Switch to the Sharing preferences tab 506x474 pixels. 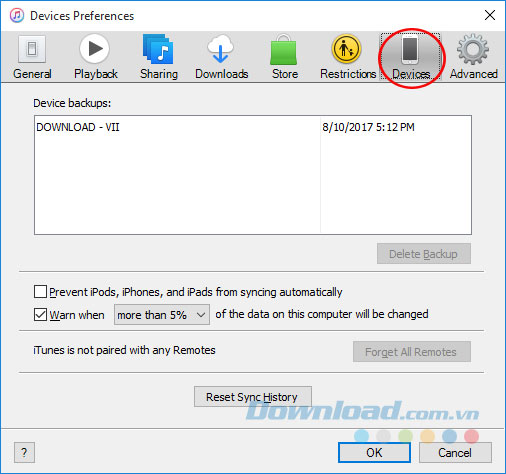pos(159,57)
